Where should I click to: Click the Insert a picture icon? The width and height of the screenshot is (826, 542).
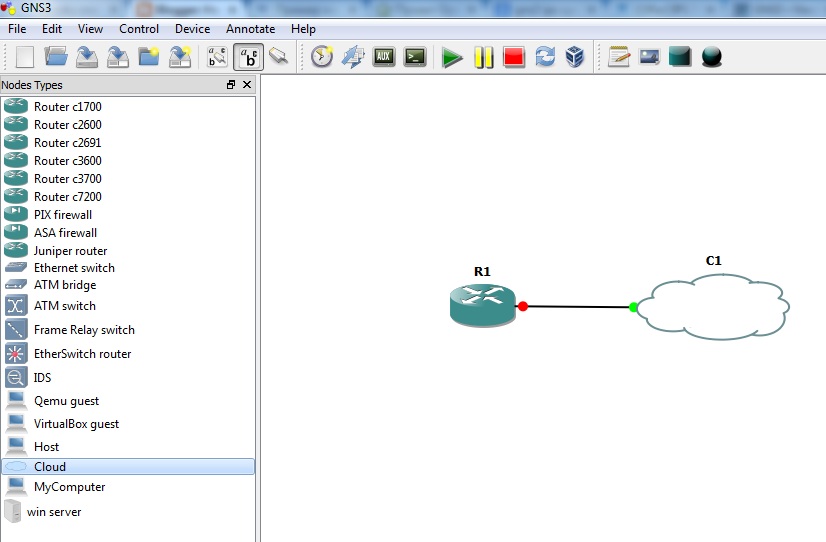coord(650,56)
